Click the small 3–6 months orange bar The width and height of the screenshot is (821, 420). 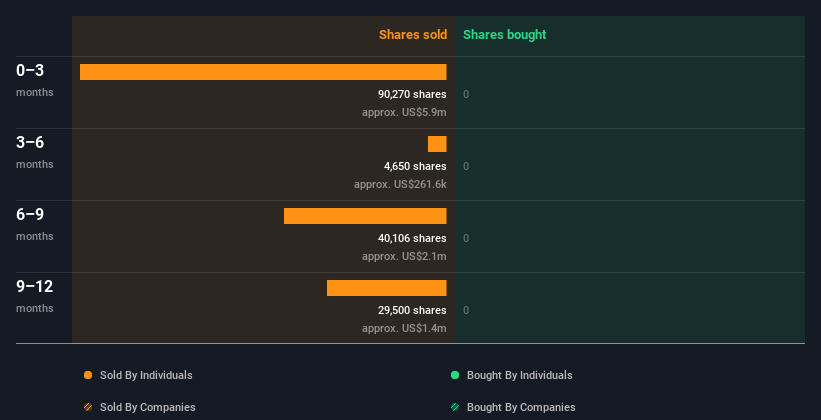(x=437, y=144)
